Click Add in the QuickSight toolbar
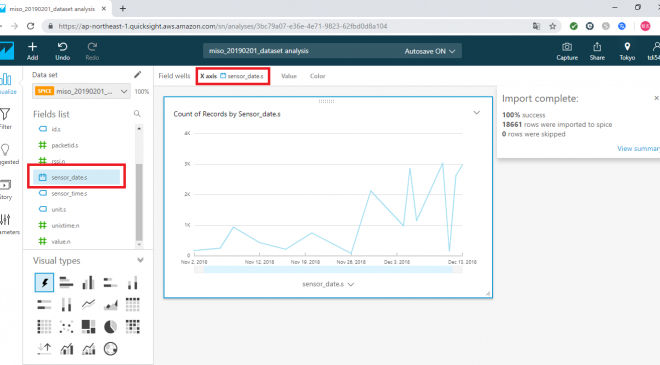This screenshot has width=660, height=365. coord(32,51)
